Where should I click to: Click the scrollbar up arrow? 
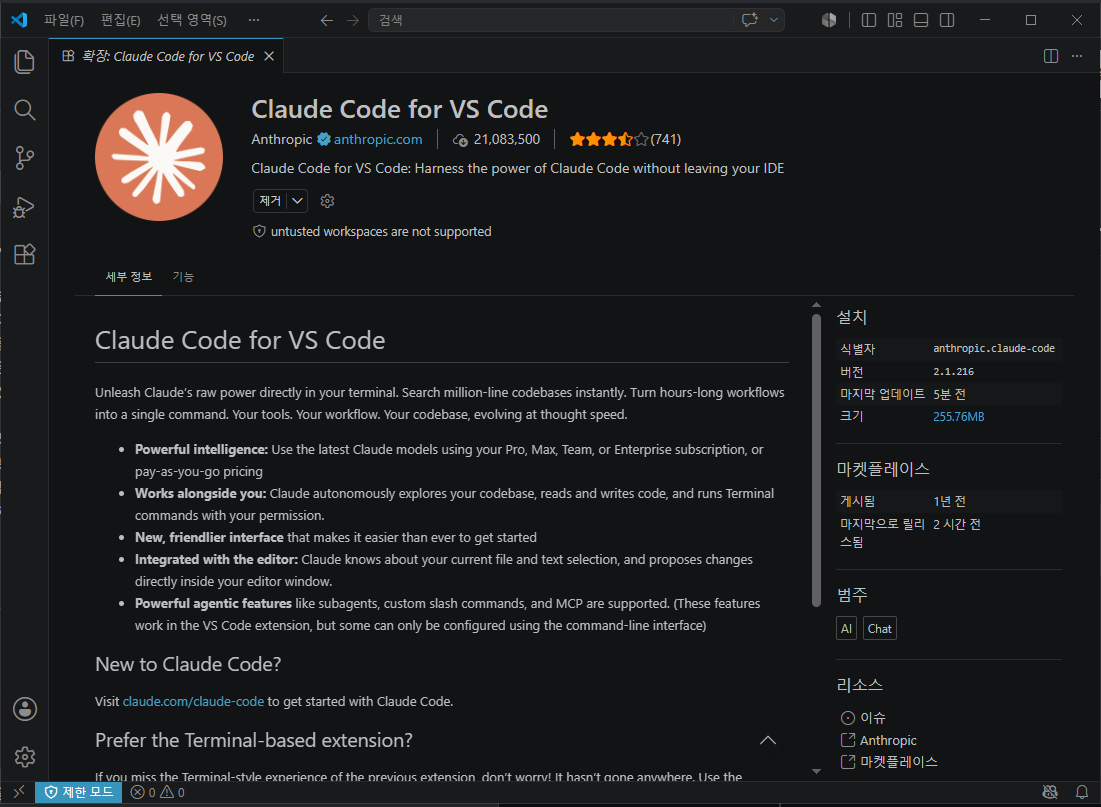[x=816, y=305]
